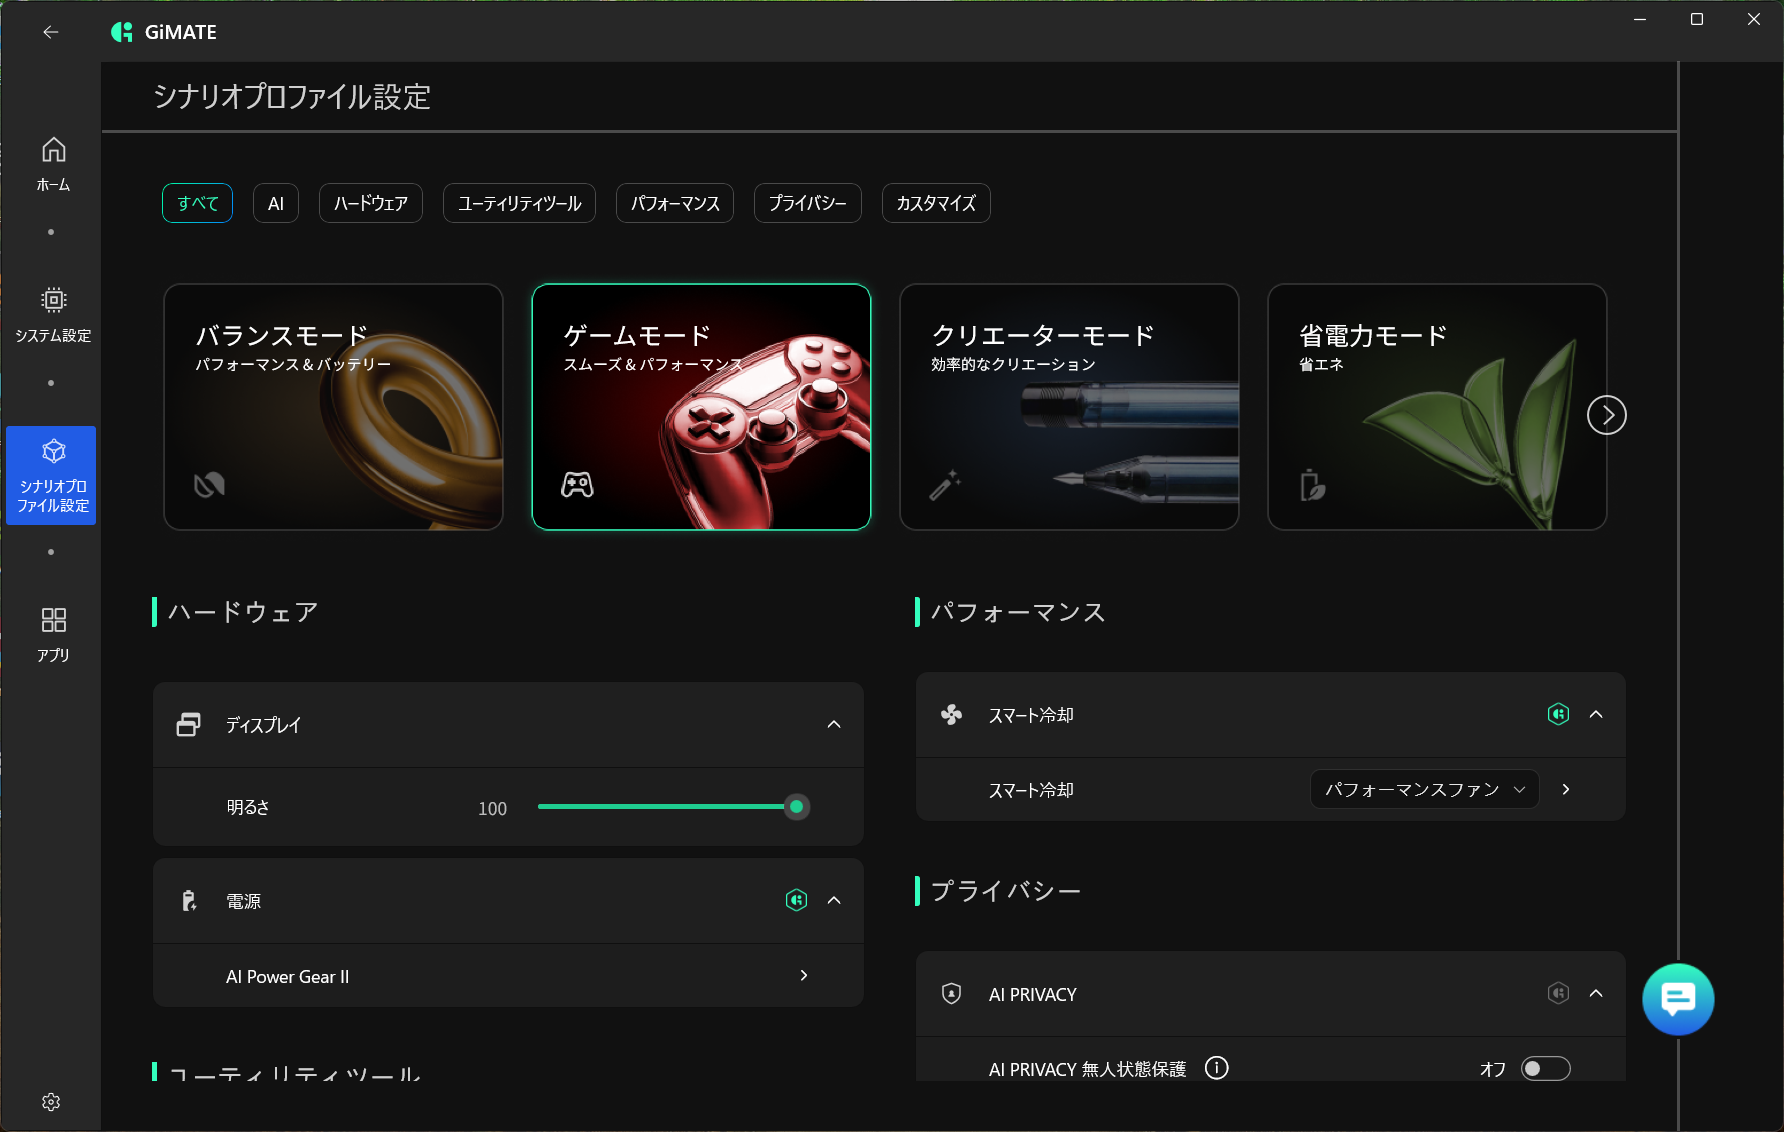The image size is (1784, 1132).
Task: Select the パフォーマンス filter tab
Action: pos(675,203)
